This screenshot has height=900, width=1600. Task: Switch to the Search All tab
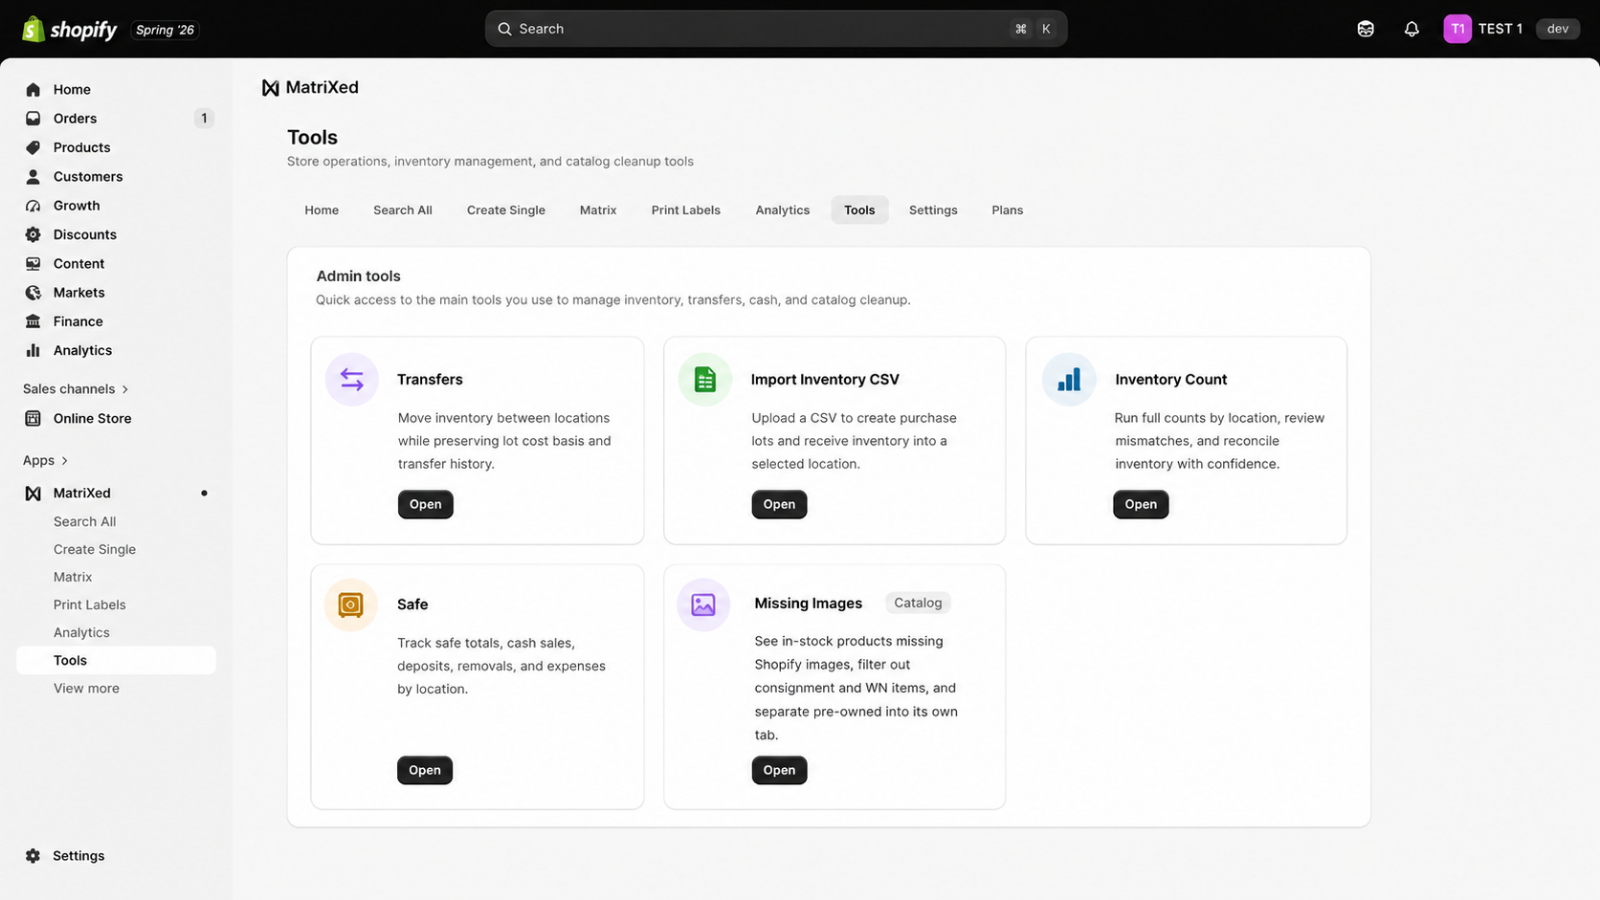(x=403, y=210)
